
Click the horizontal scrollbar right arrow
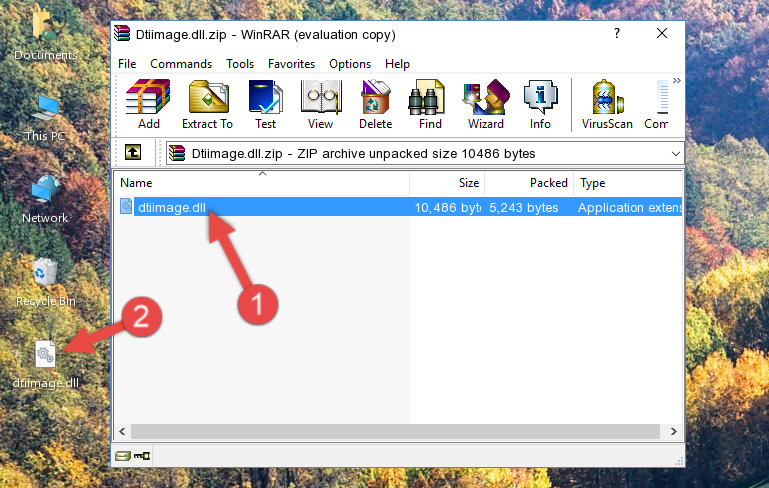[674, 432]
